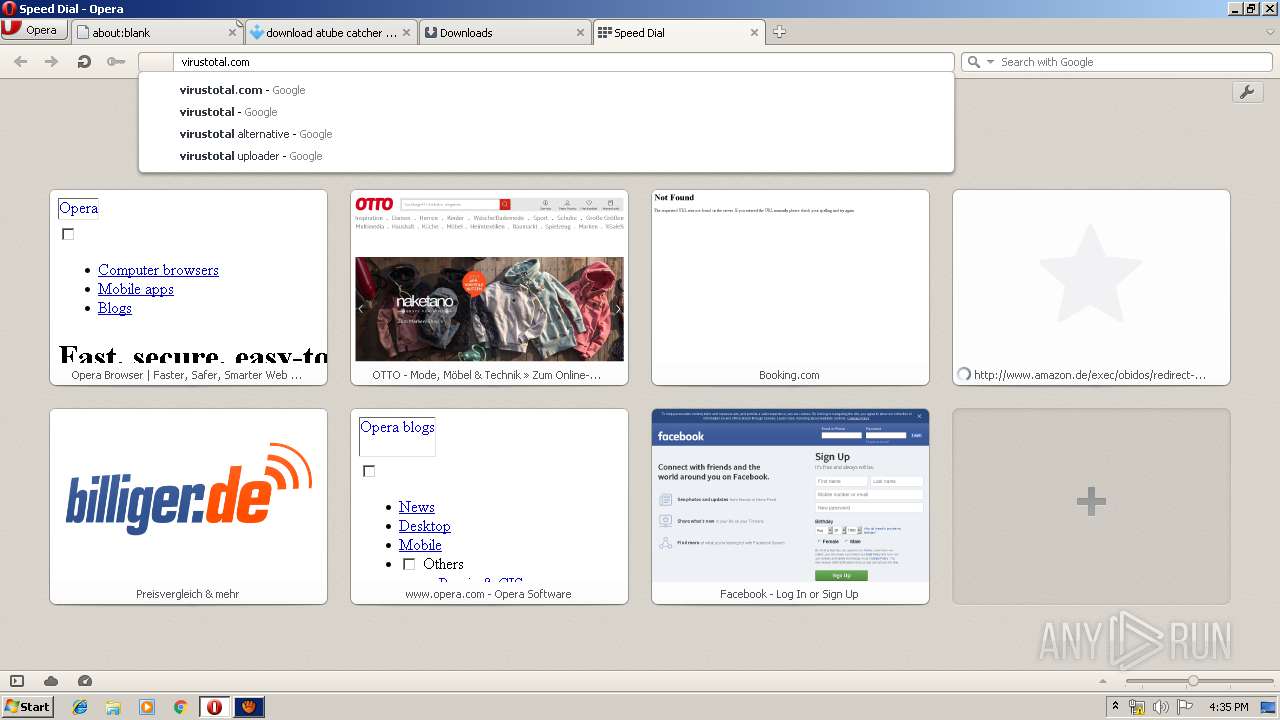This screenshot has width=1280, height=720.
Task: Switch to Opera taskbar button
Action: (x=214, y=707)
